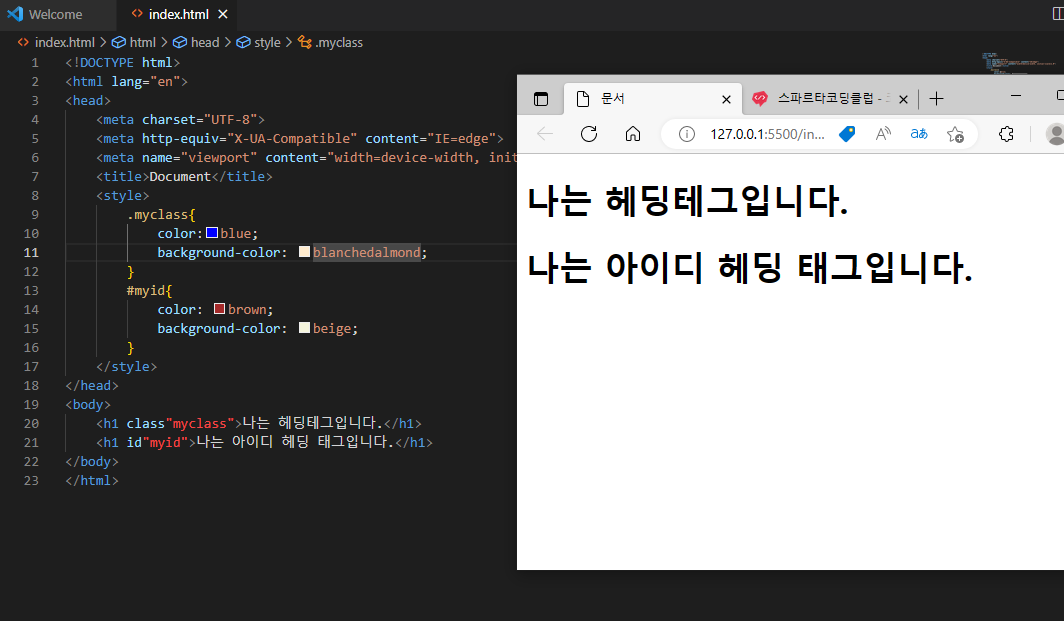Click line number 11 in the gutter
This screenshot has height=621, width=1064.
pos(31,252)
